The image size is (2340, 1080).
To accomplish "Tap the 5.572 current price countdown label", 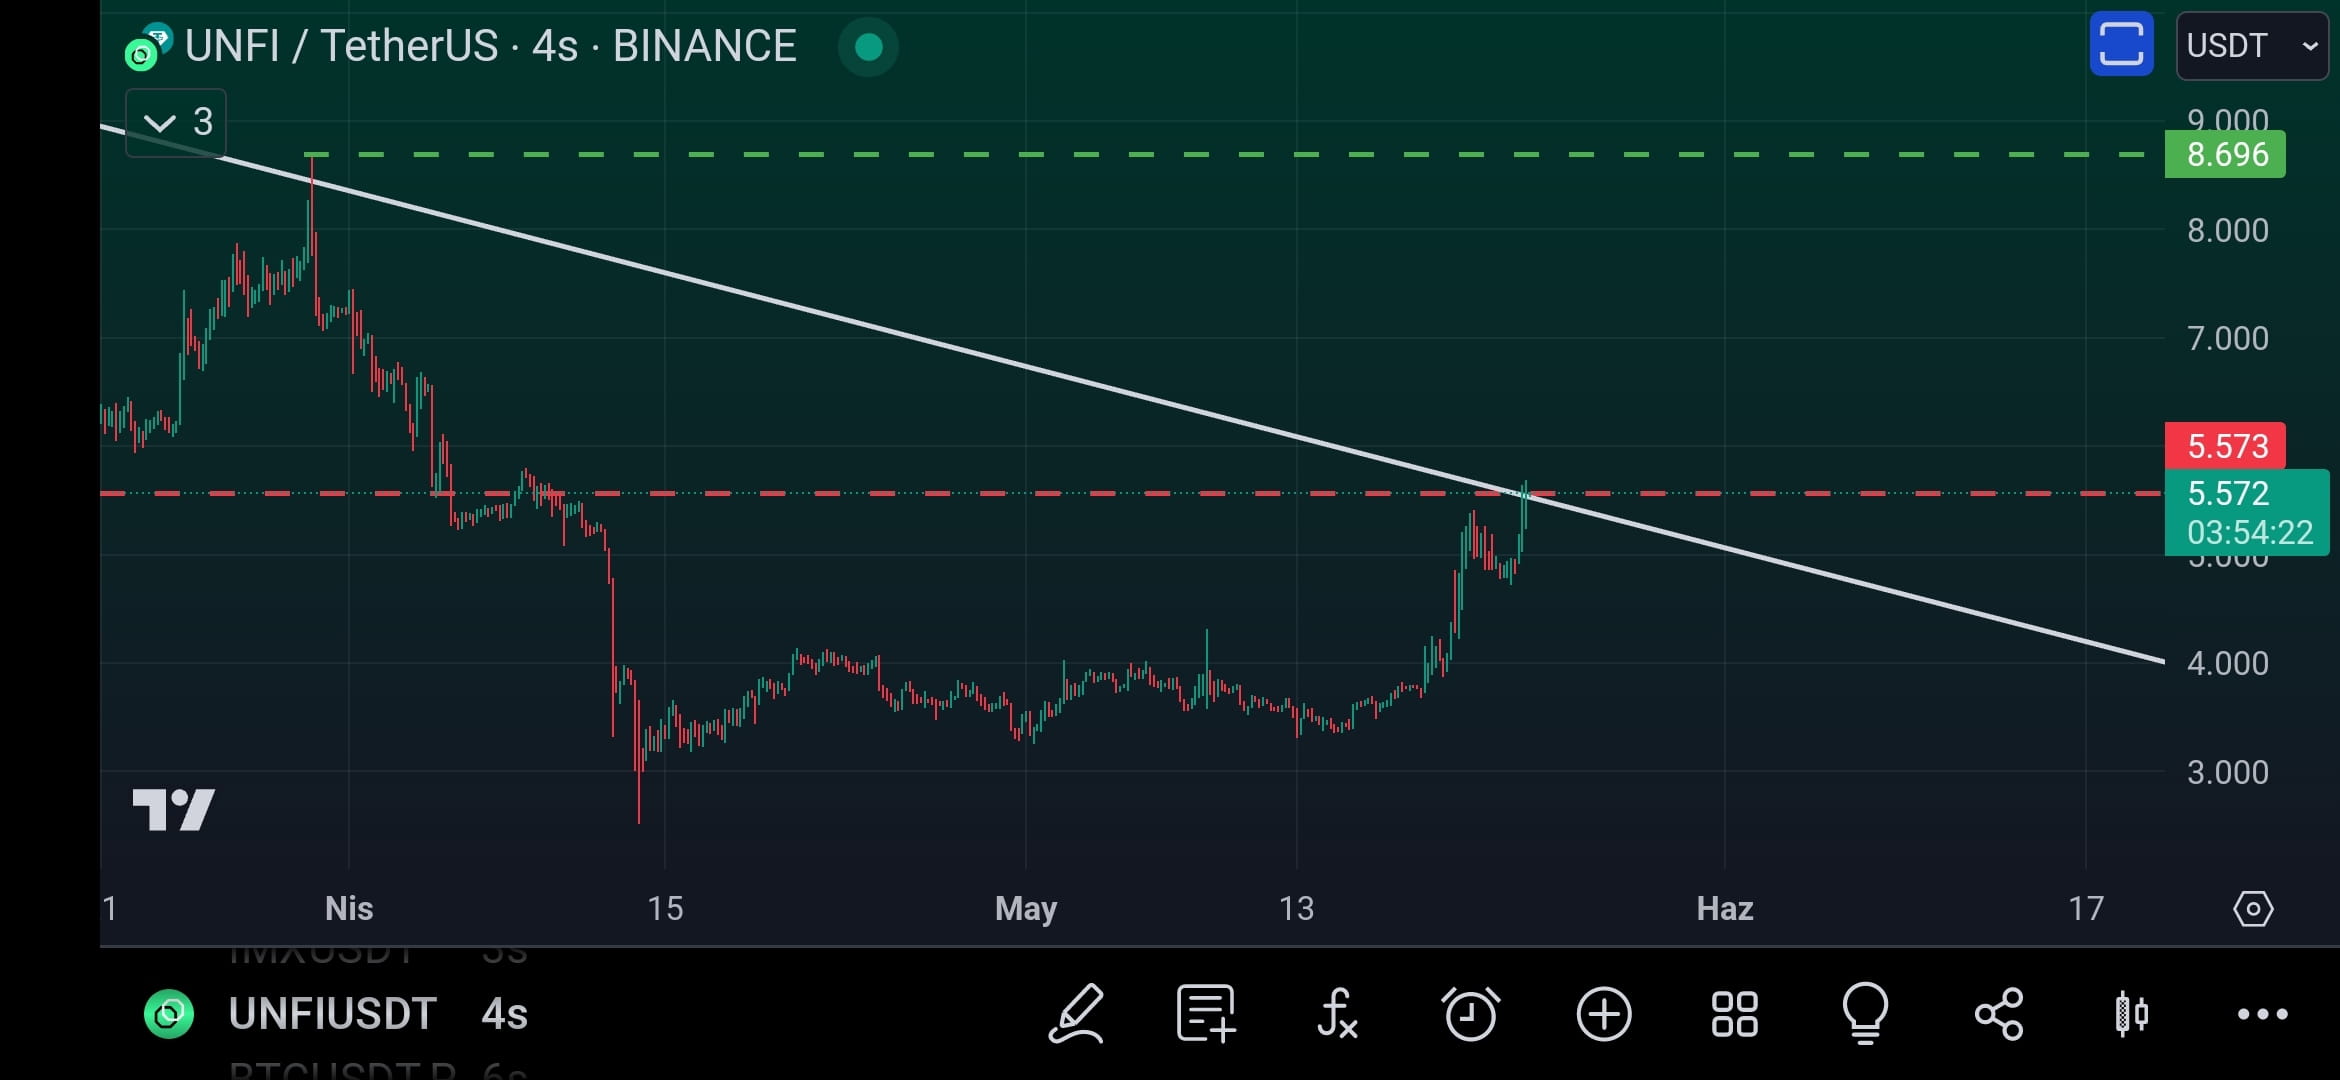I will tap(2247, 512).
